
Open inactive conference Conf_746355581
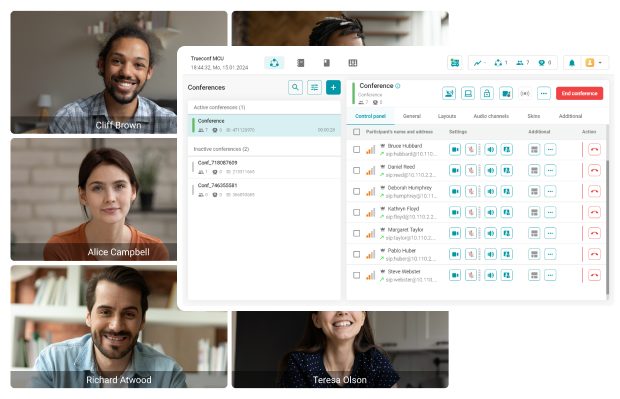click(x=265, y=190)
